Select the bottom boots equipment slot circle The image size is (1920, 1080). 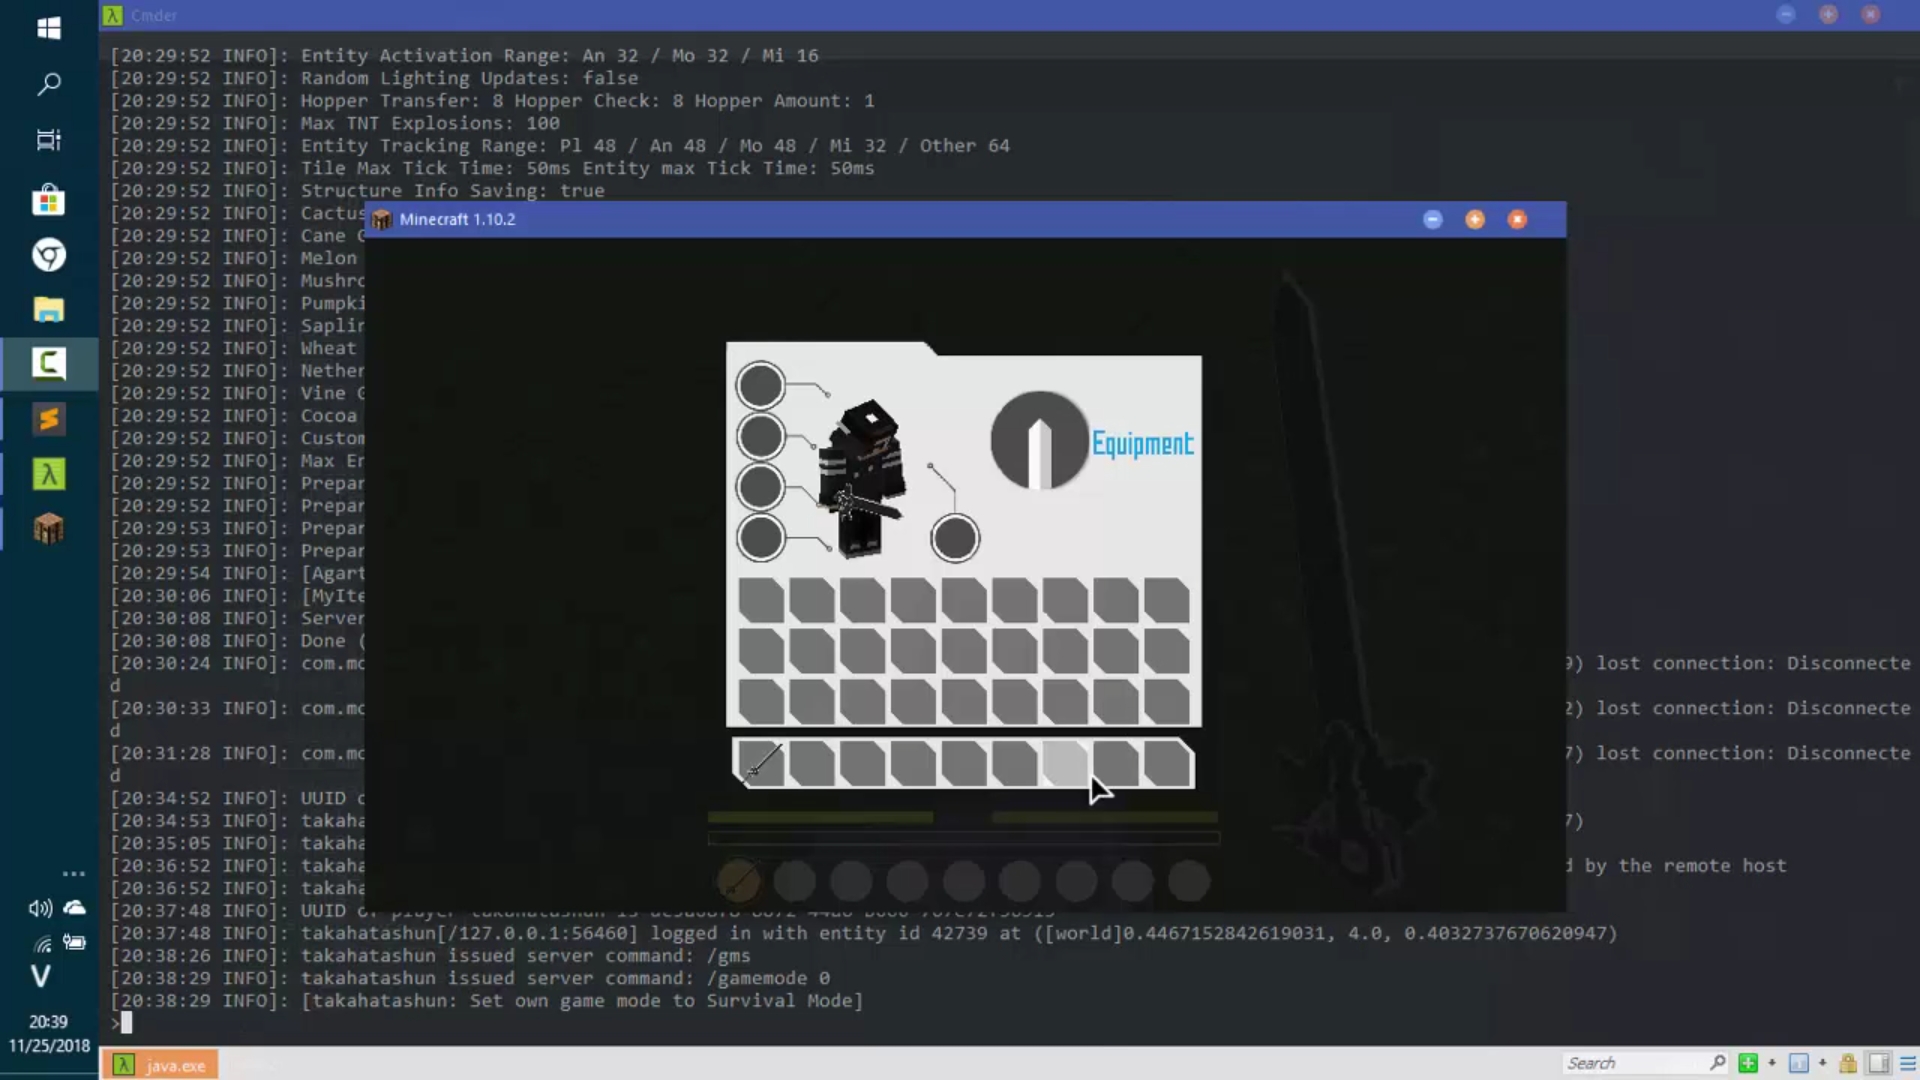[x=760, y=538]
